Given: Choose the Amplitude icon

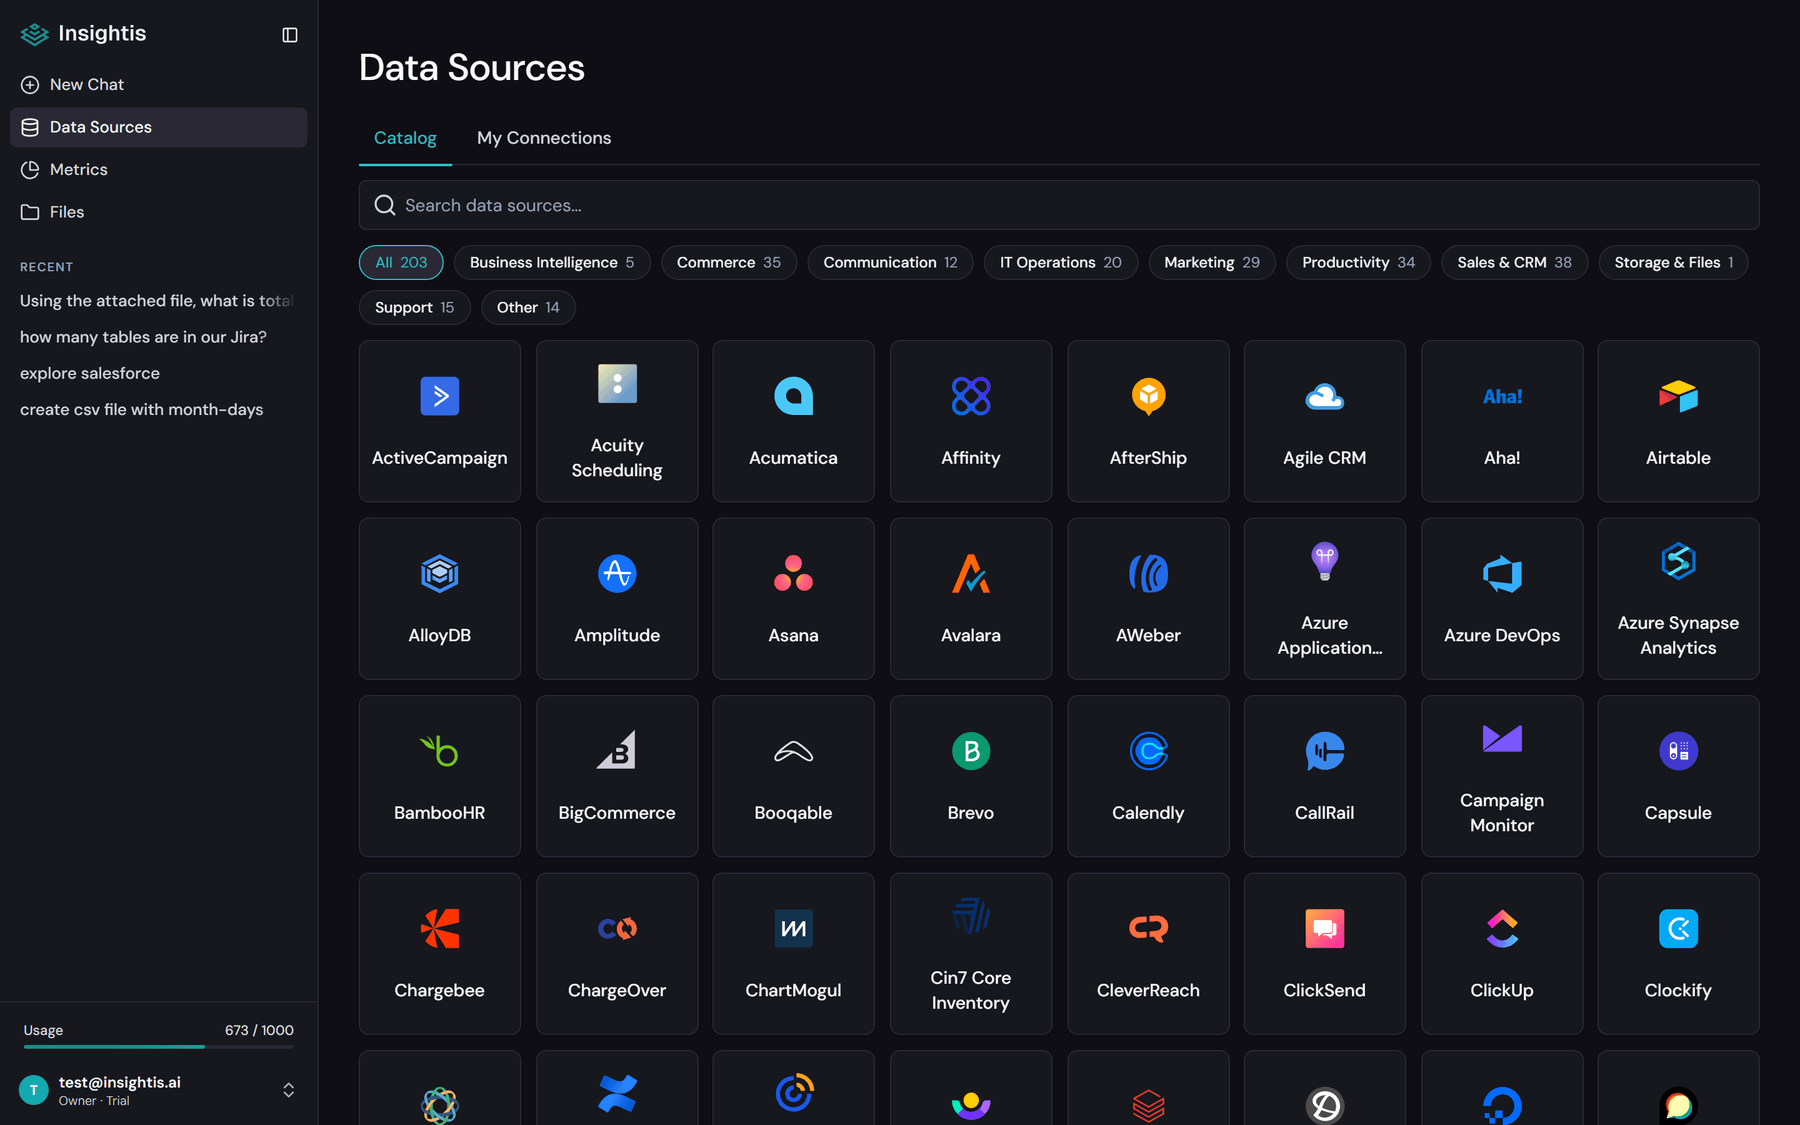Looking at the screenshot, I should pos(617,574).
